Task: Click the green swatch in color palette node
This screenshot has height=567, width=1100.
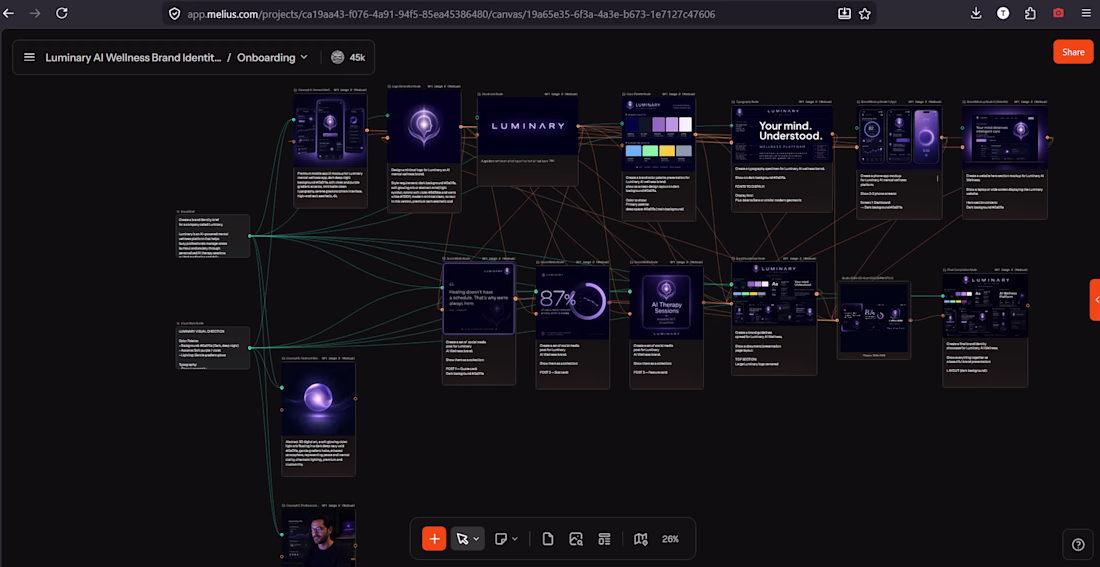Action: [x=650, y=151]
